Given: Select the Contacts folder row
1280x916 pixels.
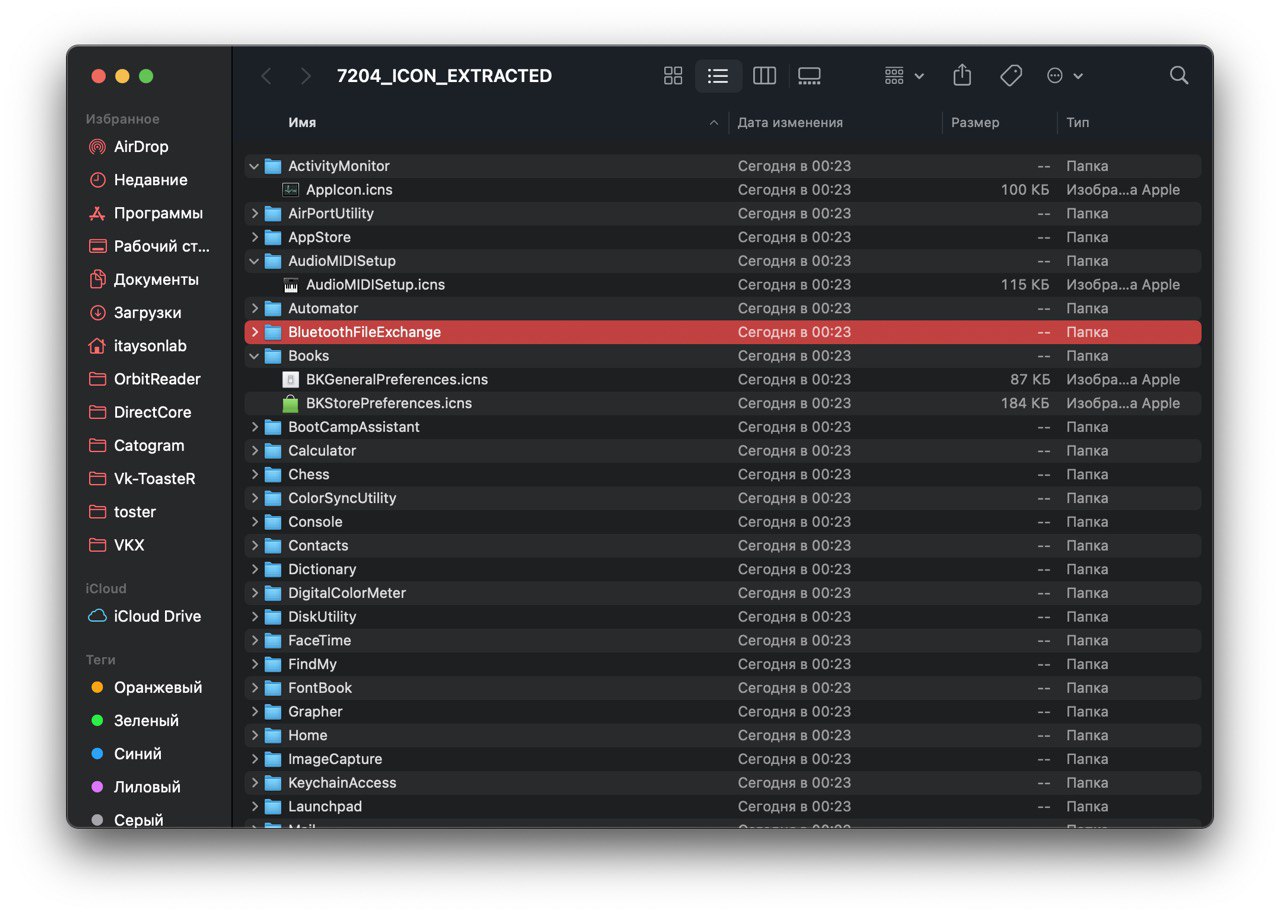Looking at the screenshot, I should (723, 545).
